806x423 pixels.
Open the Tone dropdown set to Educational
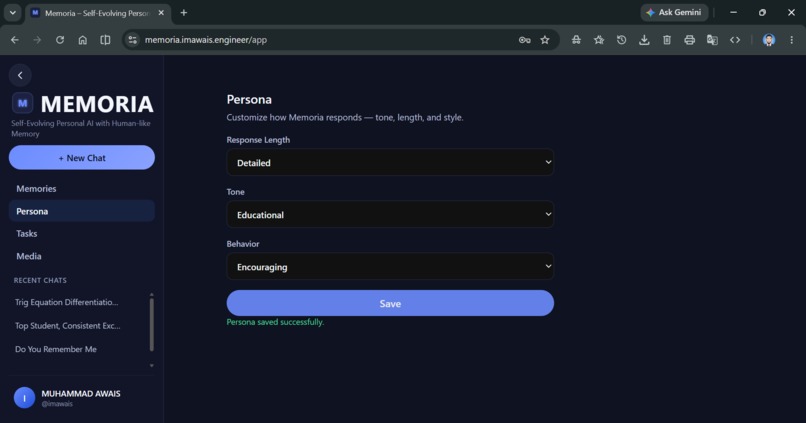point(390,214)
